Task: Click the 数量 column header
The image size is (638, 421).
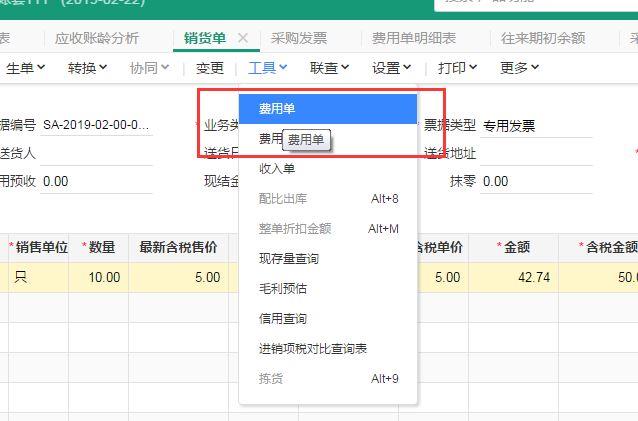Action: click(98, 247)
